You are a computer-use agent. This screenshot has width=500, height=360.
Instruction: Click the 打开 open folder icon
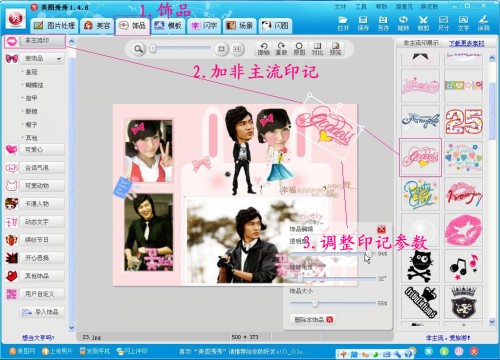coord(343,23)
